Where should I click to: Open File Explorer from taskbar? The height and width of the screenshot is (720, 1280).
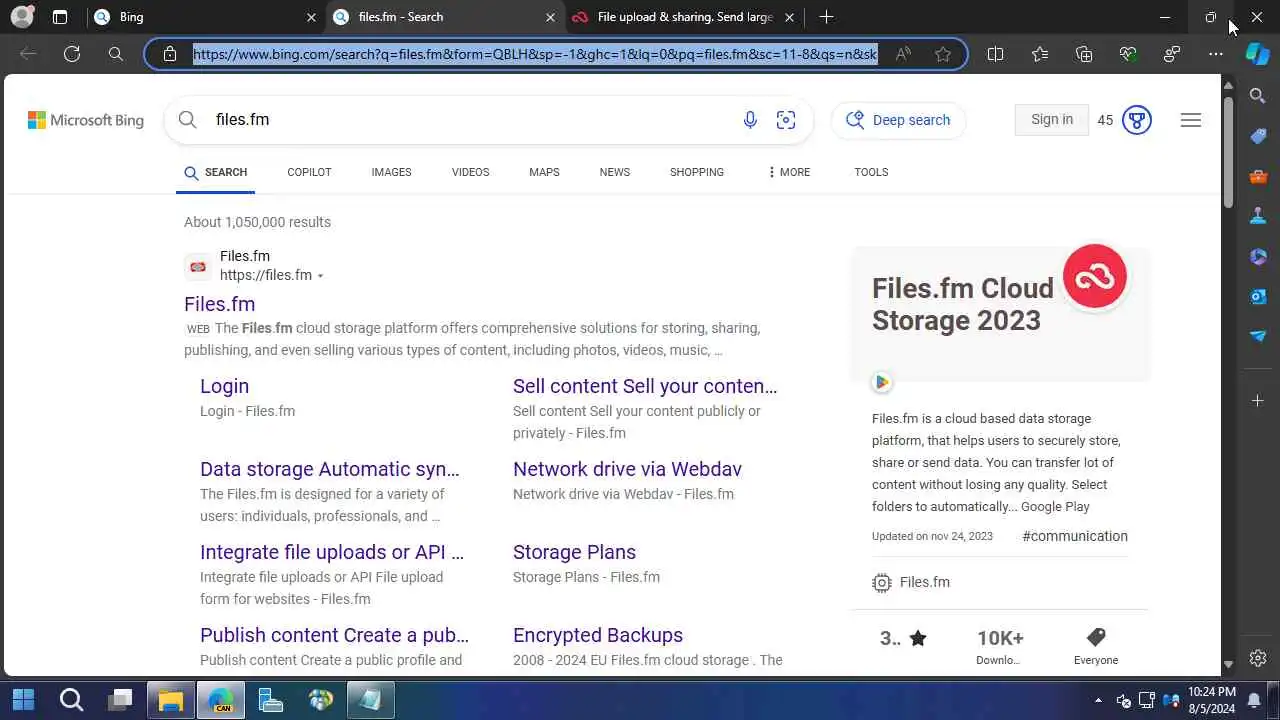point(171,699)
